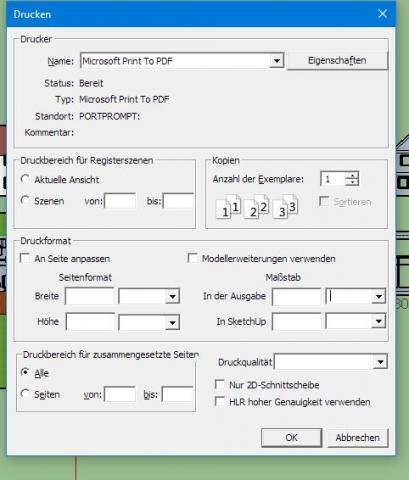Click the In der Ausgabe value field

[297, 296]
